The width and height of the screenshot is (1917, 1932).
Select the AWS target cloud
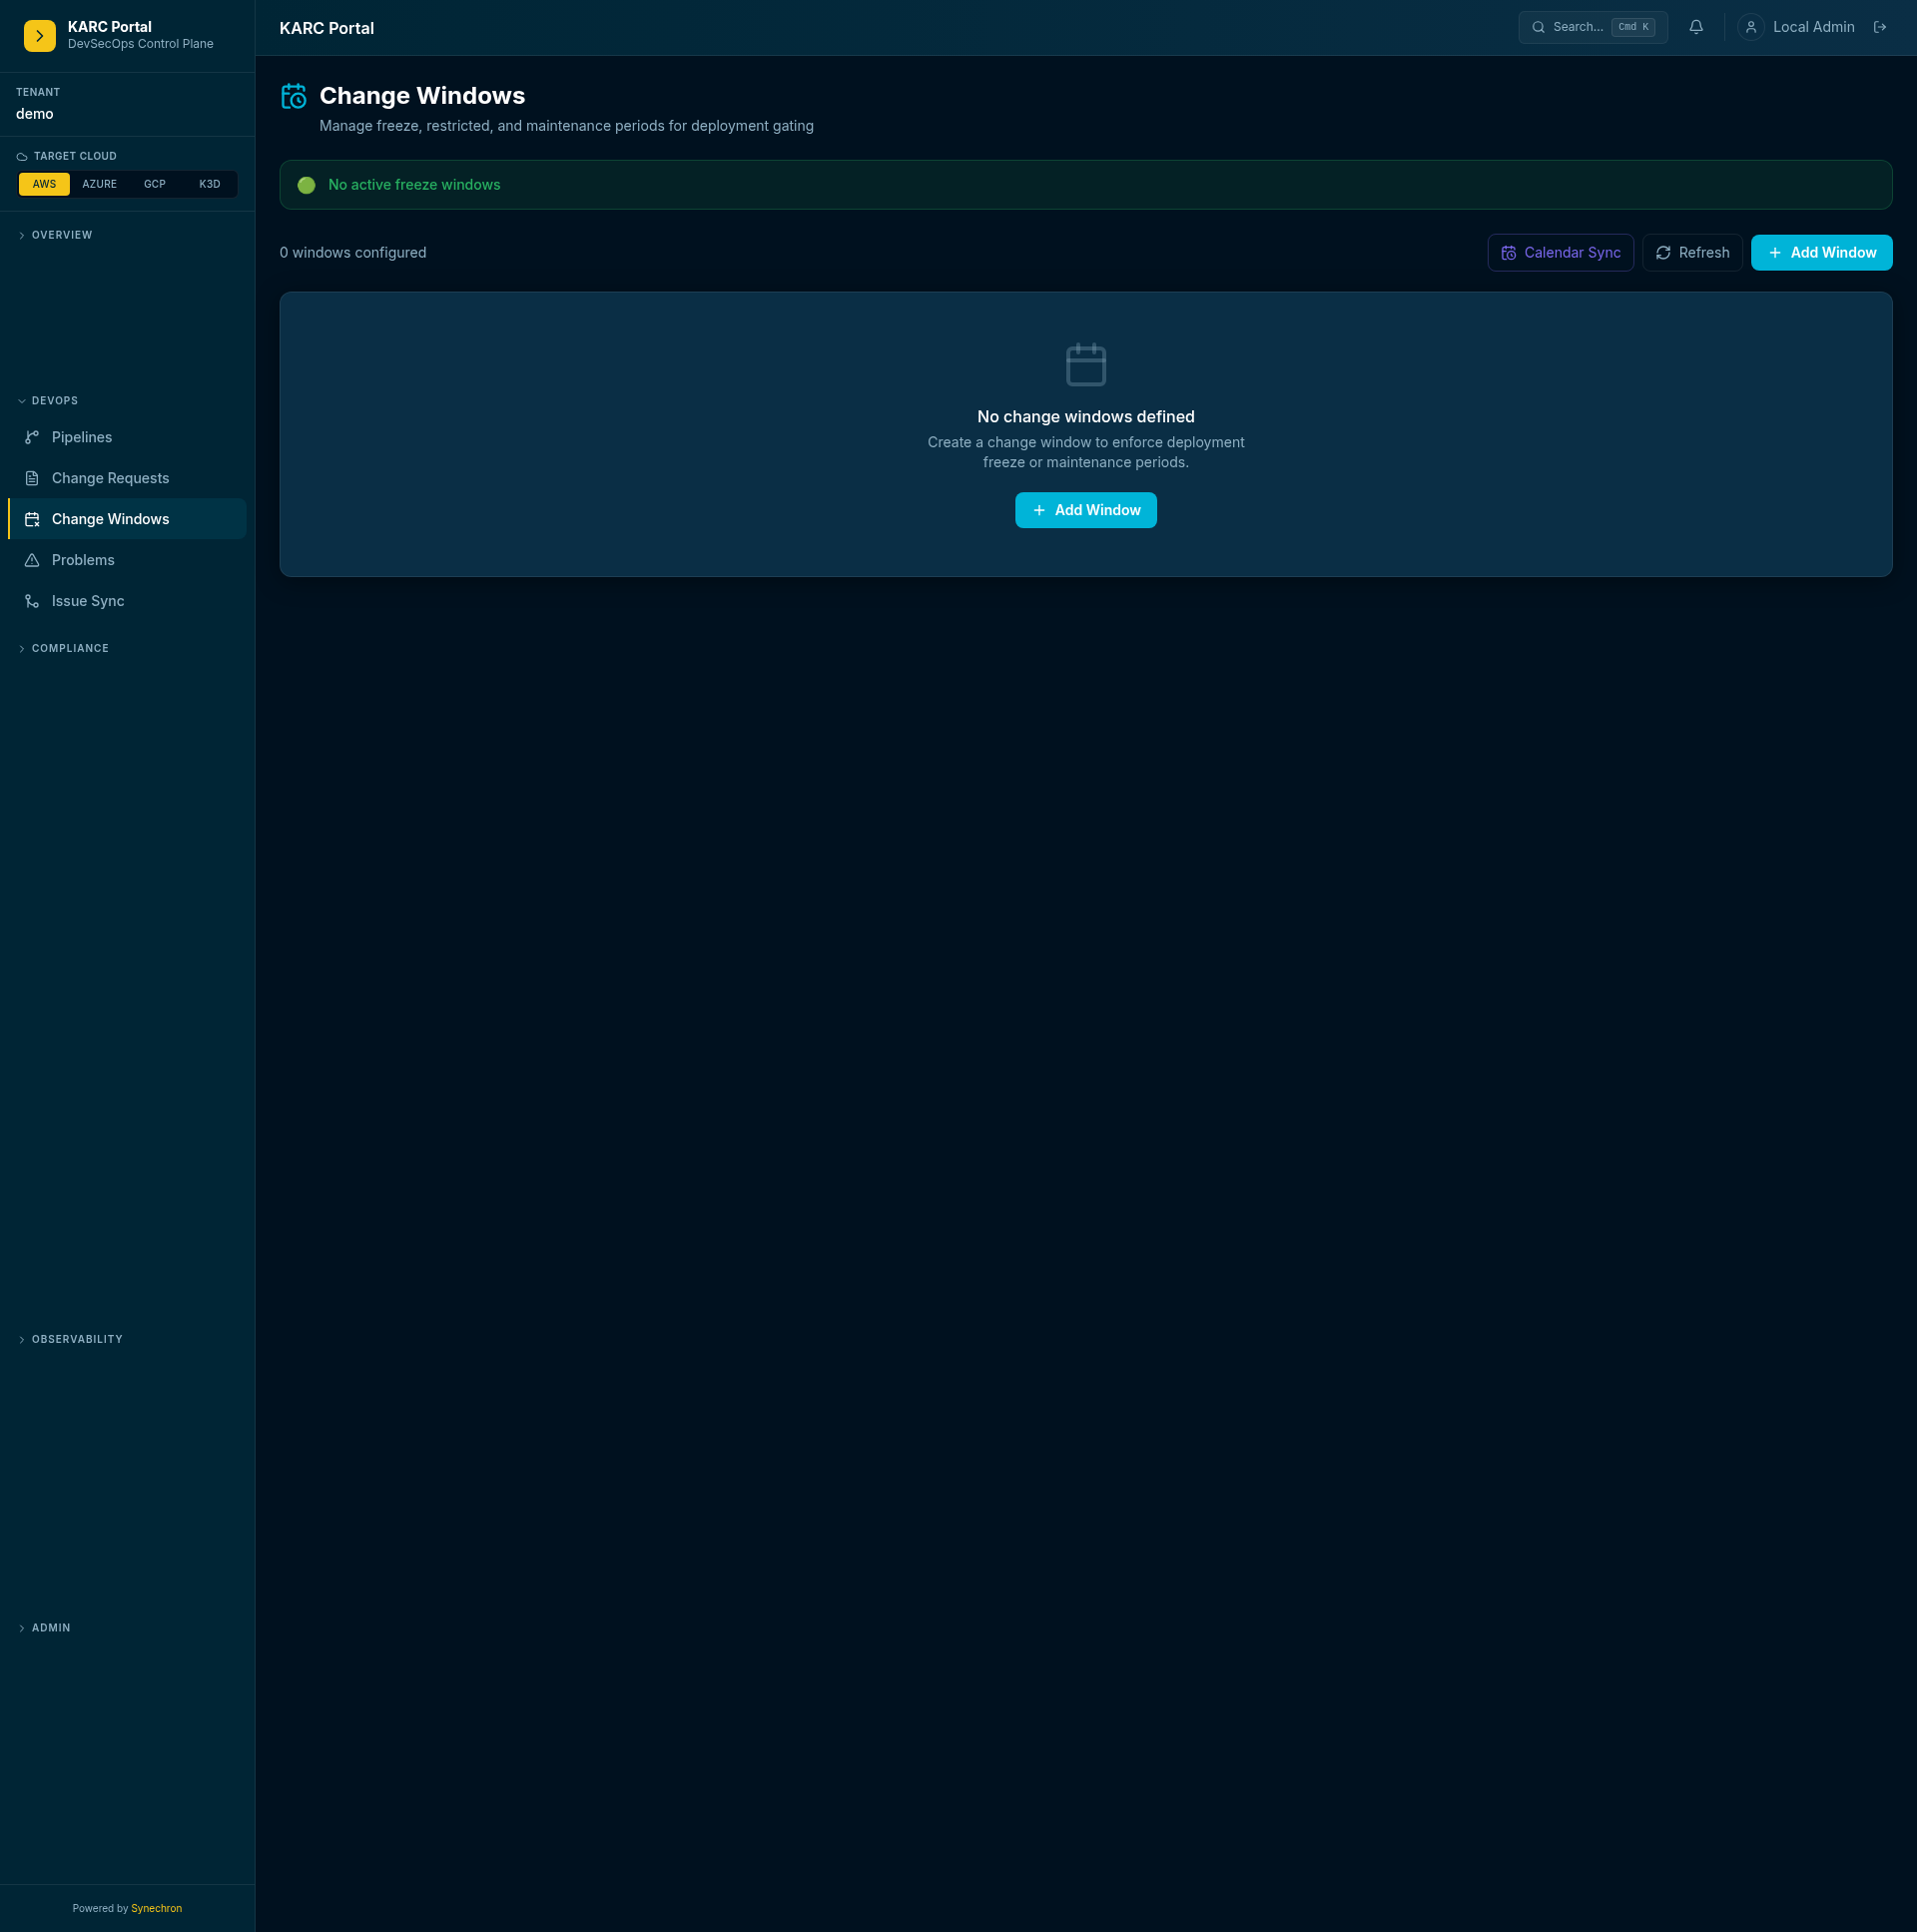[x=44, y=184]
